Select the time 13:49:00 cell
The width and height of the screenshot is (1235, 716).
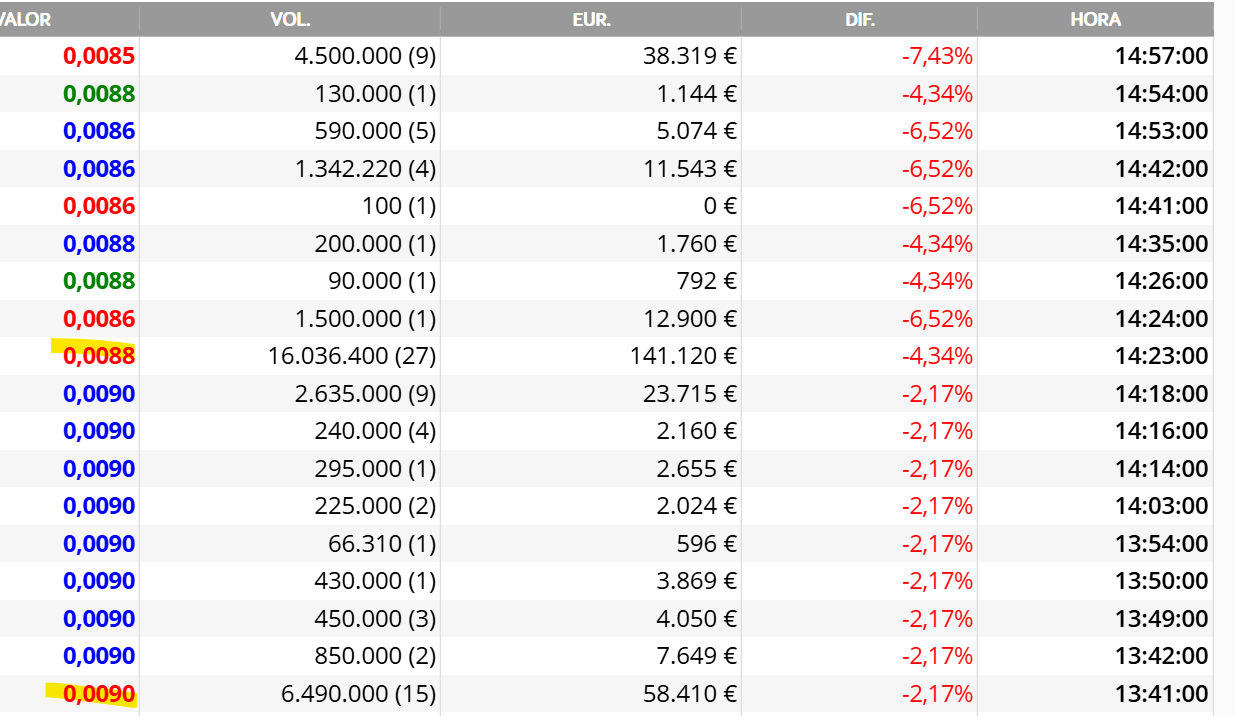pyautogui.click(x=1161, y=619)
